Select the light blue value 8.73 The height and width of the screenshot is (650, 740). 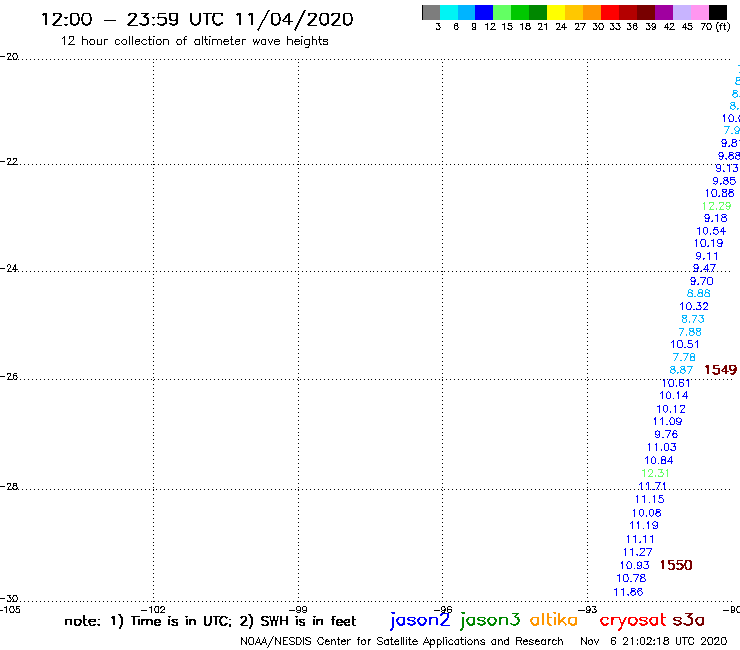tap(692, 319)
